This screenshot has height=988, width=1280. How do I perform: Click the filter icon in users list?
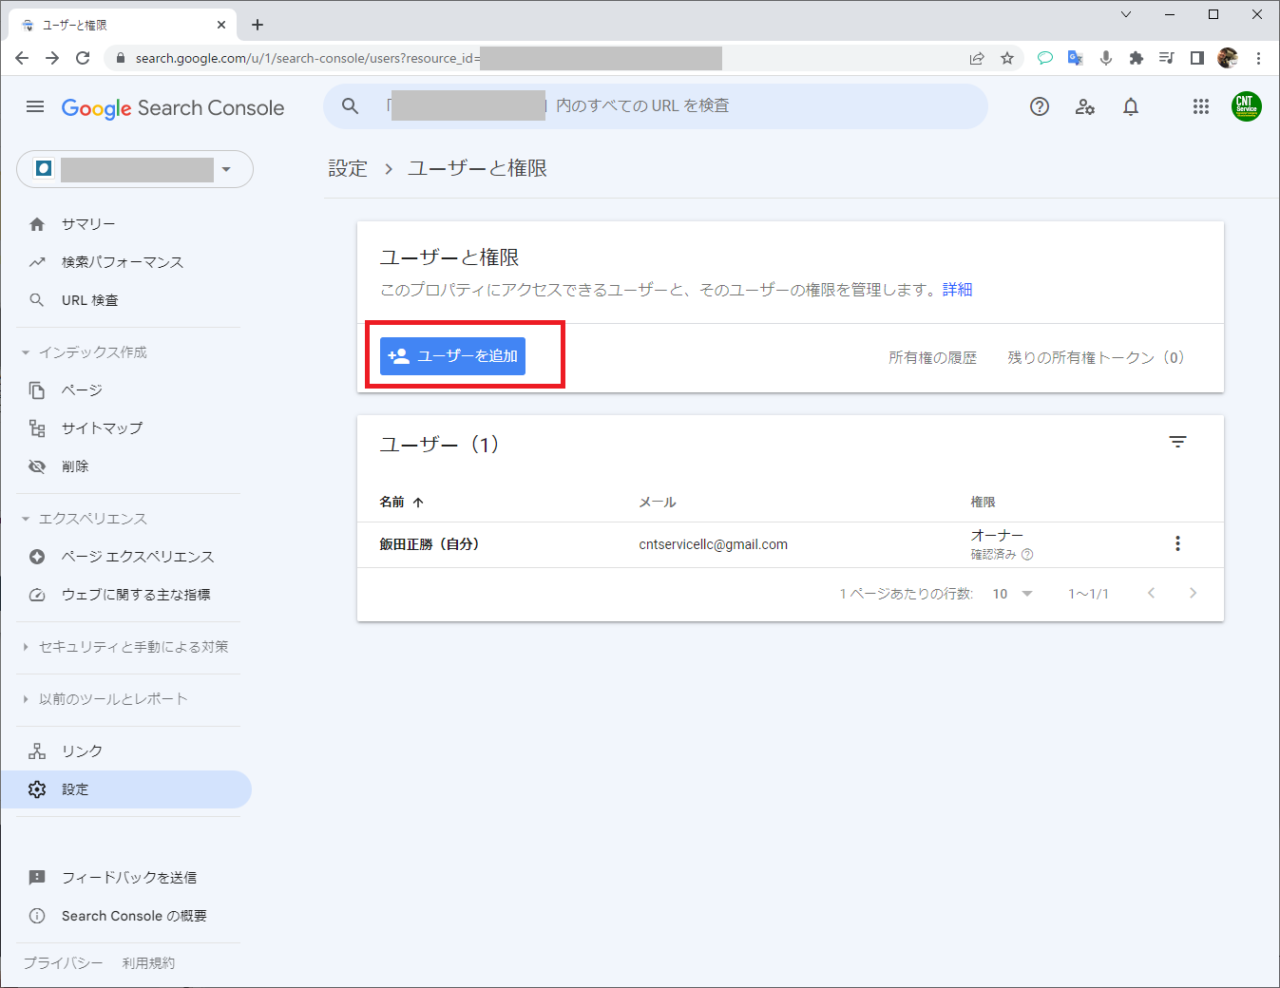tap(1177, 442)
